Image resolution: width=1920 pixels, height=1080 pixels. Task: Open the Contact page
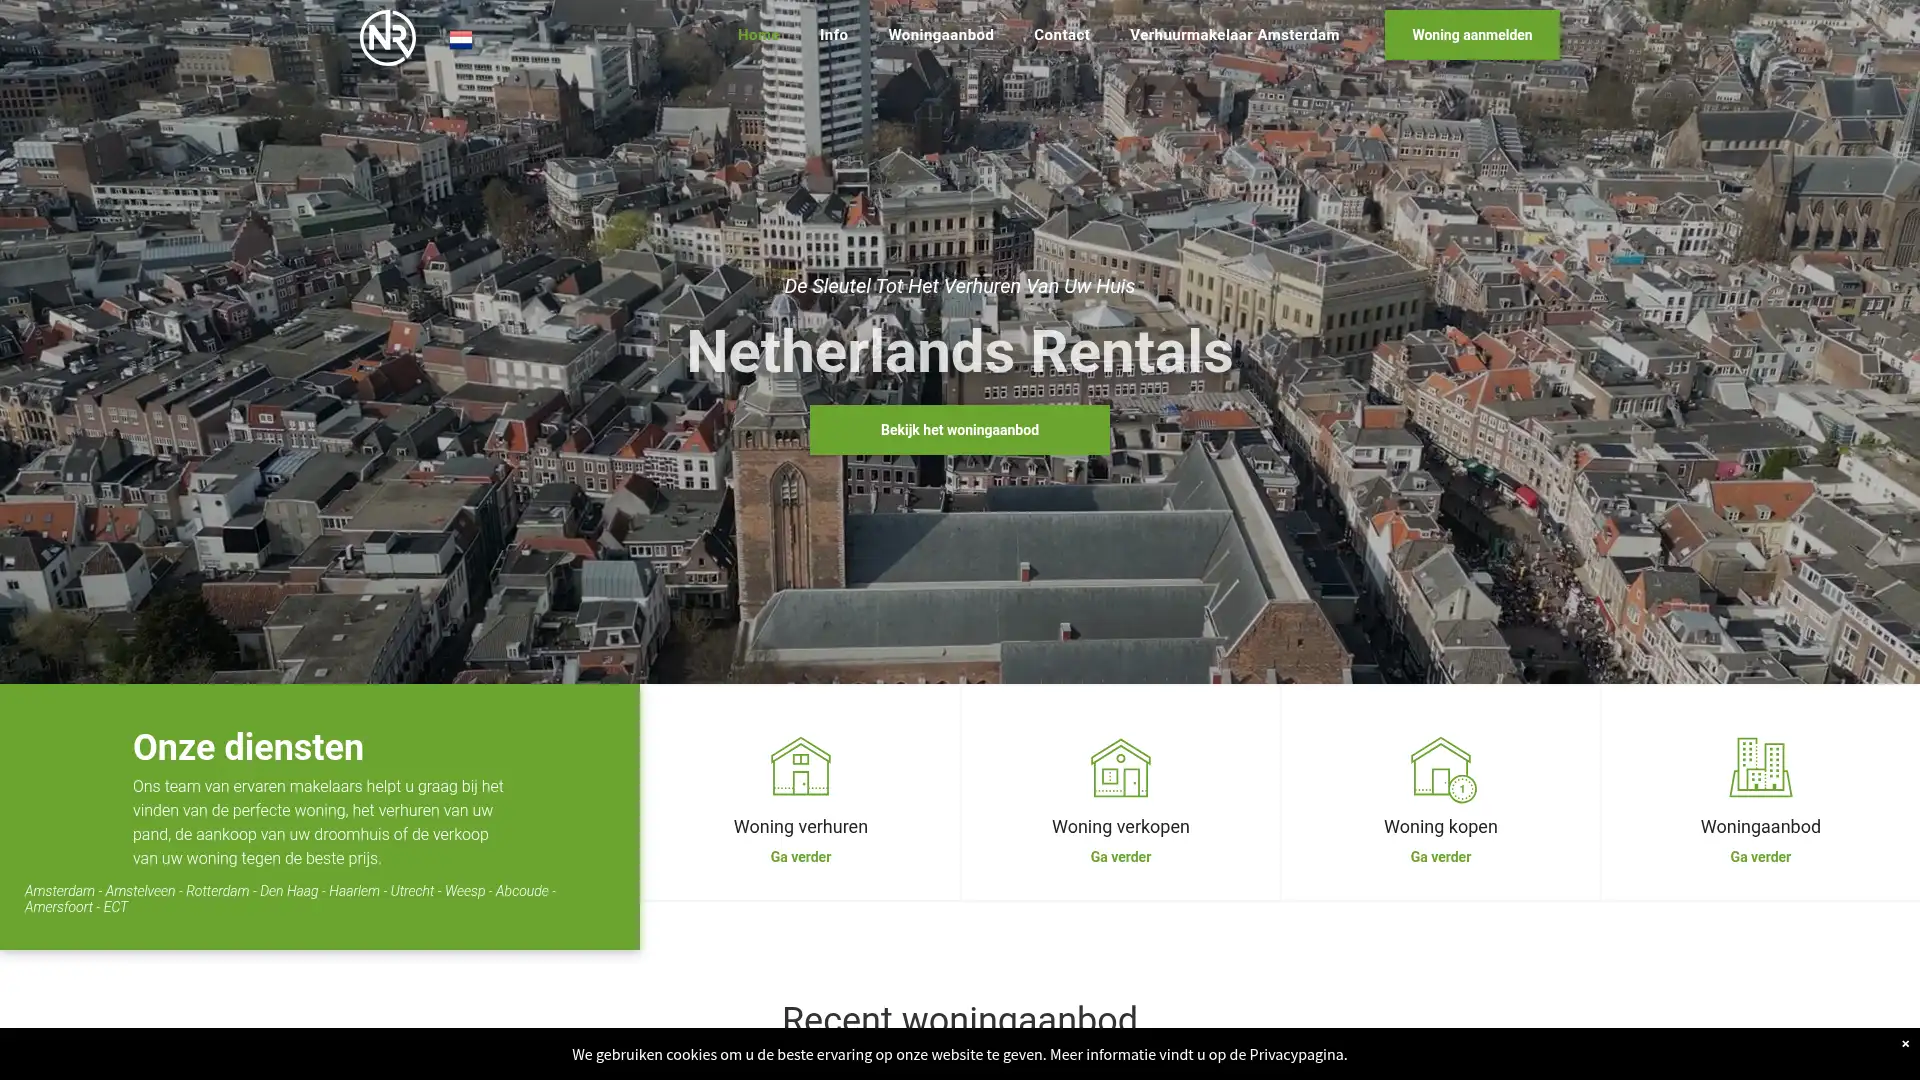1061,34
